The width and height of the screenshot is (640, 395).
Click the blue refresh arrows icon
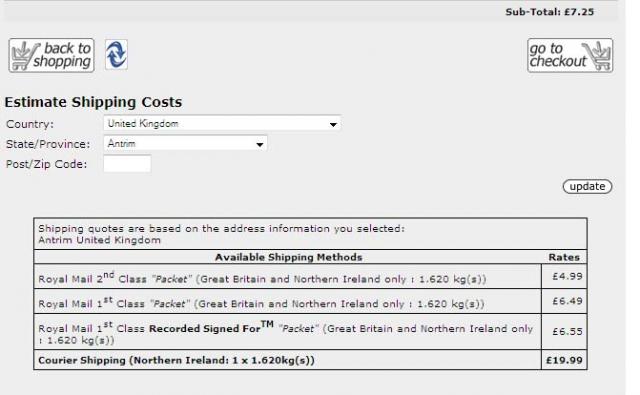point(116,55)
